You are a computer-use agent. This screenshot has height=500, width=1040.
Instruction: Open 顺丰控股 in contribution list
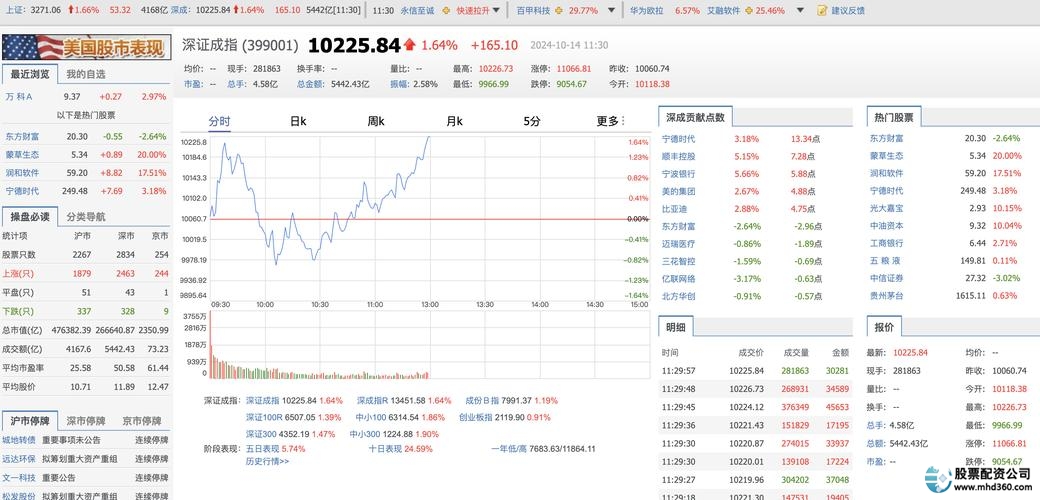(x=679, y=156)
